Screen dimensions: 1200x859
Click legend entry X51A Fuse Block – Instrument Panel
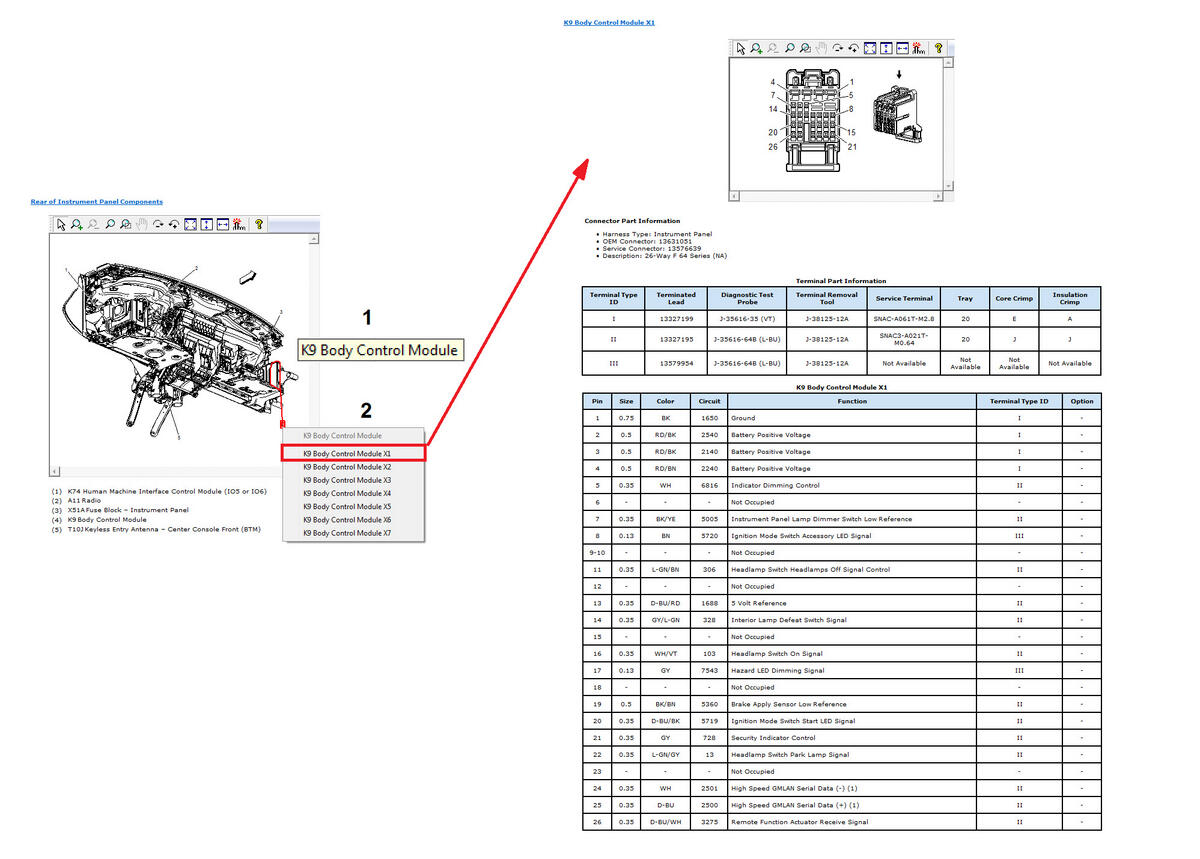(119, 510)
